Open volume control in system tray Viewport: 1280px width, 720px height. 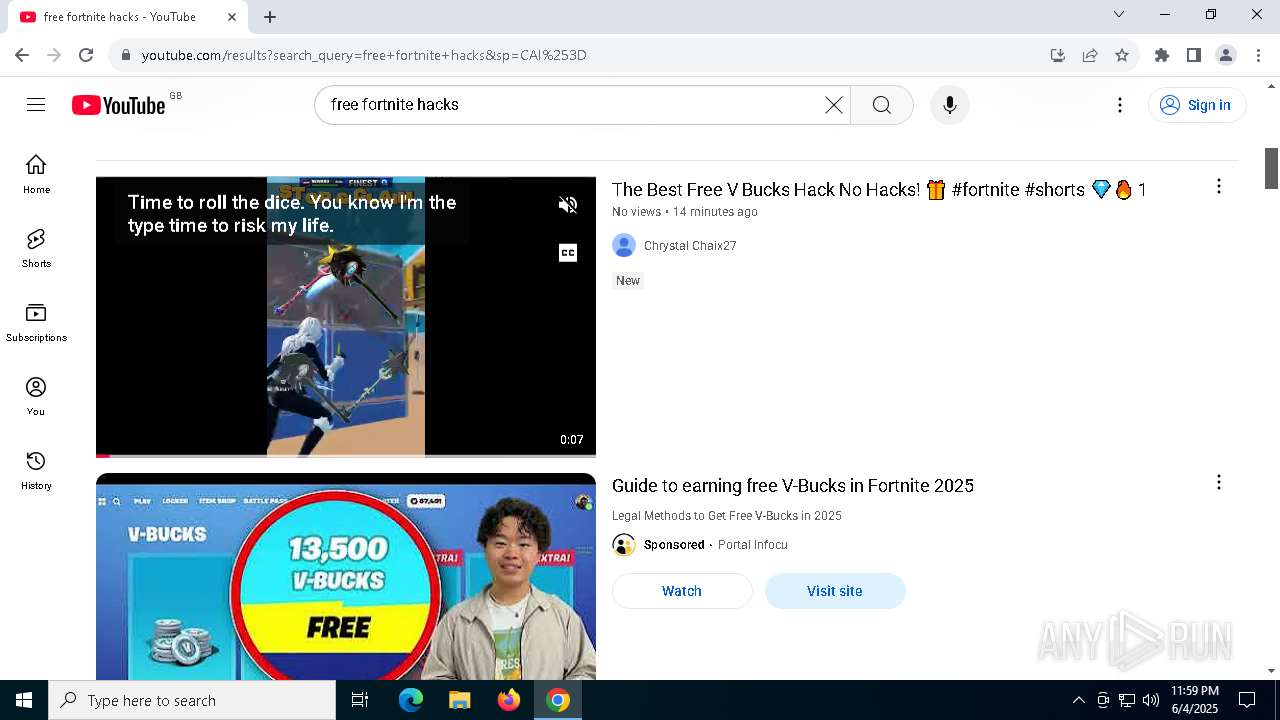(1151, 700)
